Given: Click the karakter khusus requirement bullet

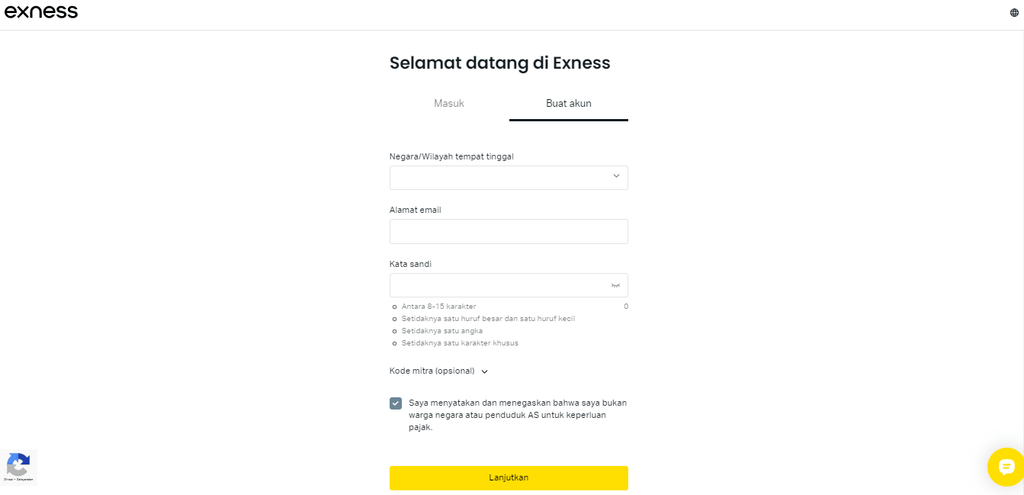Looking at the screenshot, I should click(395, 343).
